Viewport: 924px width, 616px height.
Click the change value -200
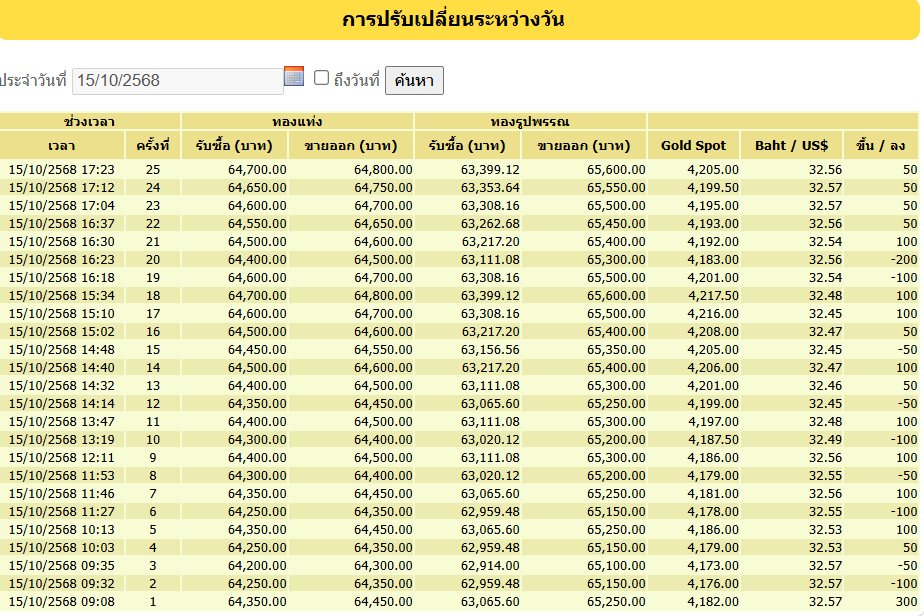pos(903,259)
